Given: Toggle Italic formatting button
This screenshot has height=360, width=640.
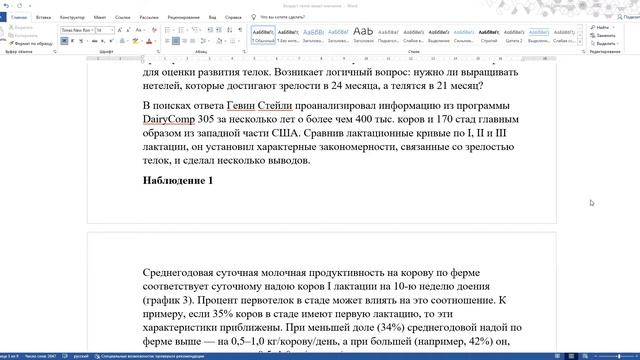Looking at the screenshot, I should [72, 41].
